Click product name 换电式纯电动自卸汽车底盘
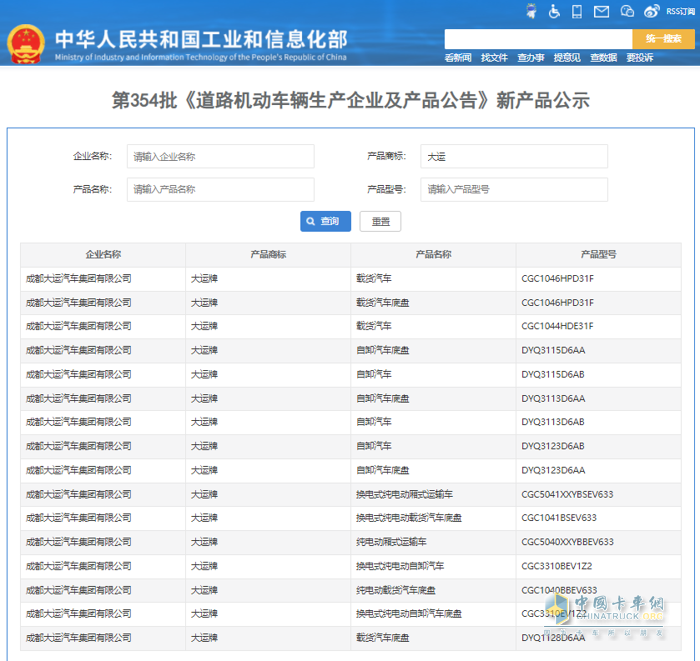Image resolution: width=700 pixels, height=661 pixels. (409, 614)
